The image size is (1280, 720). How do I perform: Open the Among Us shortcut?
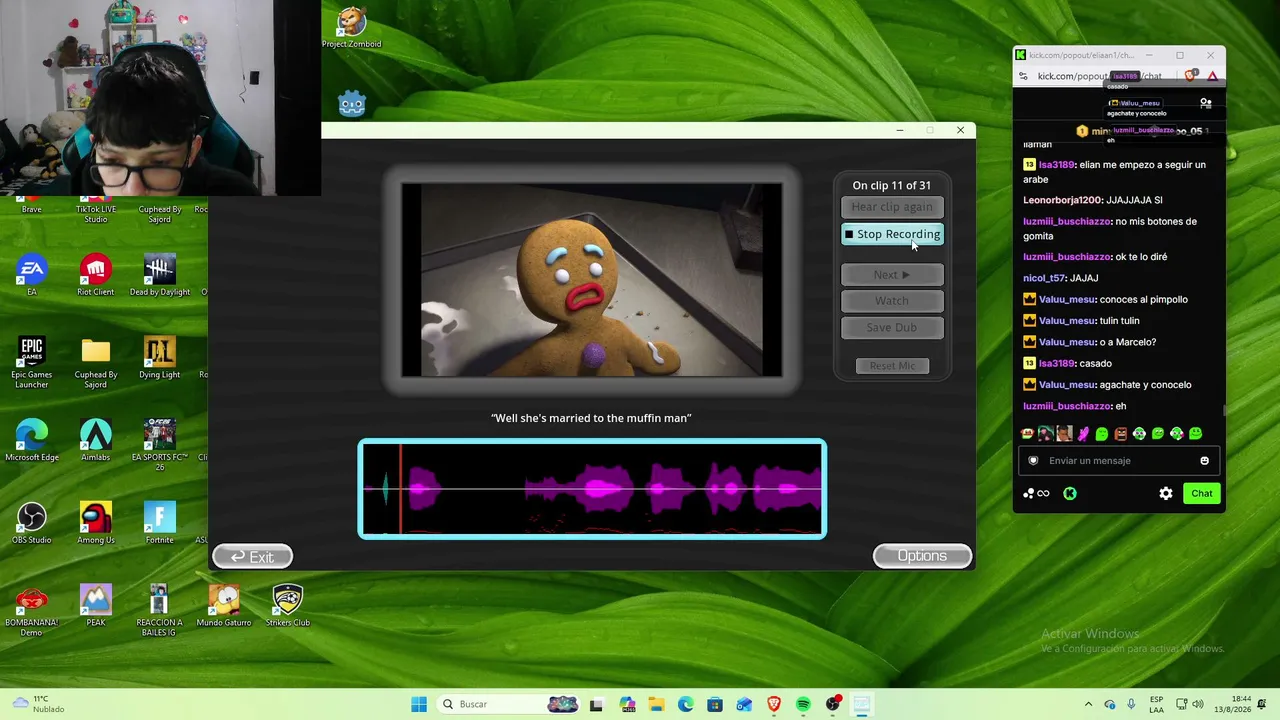[96, 523]
